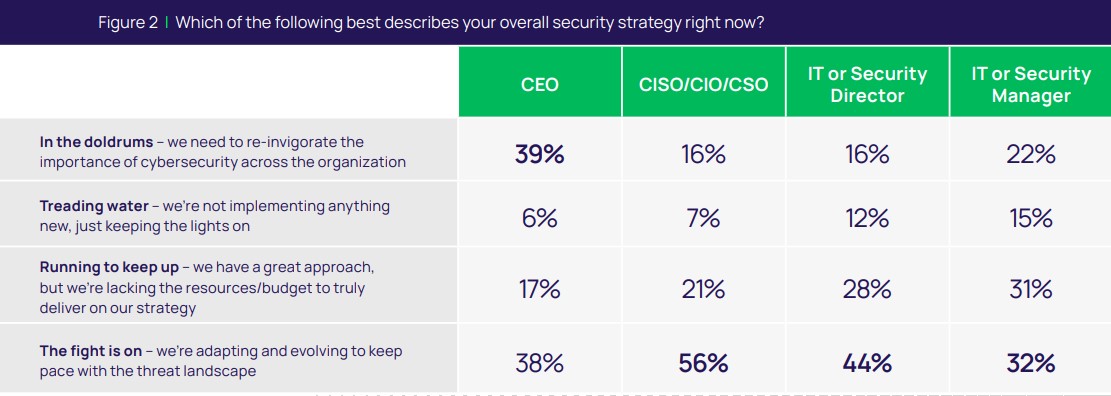The height and width of the screenshot is (396, 1111).
Task: Select the CISO/CIO/CSO column header
Action: (704, 85)
